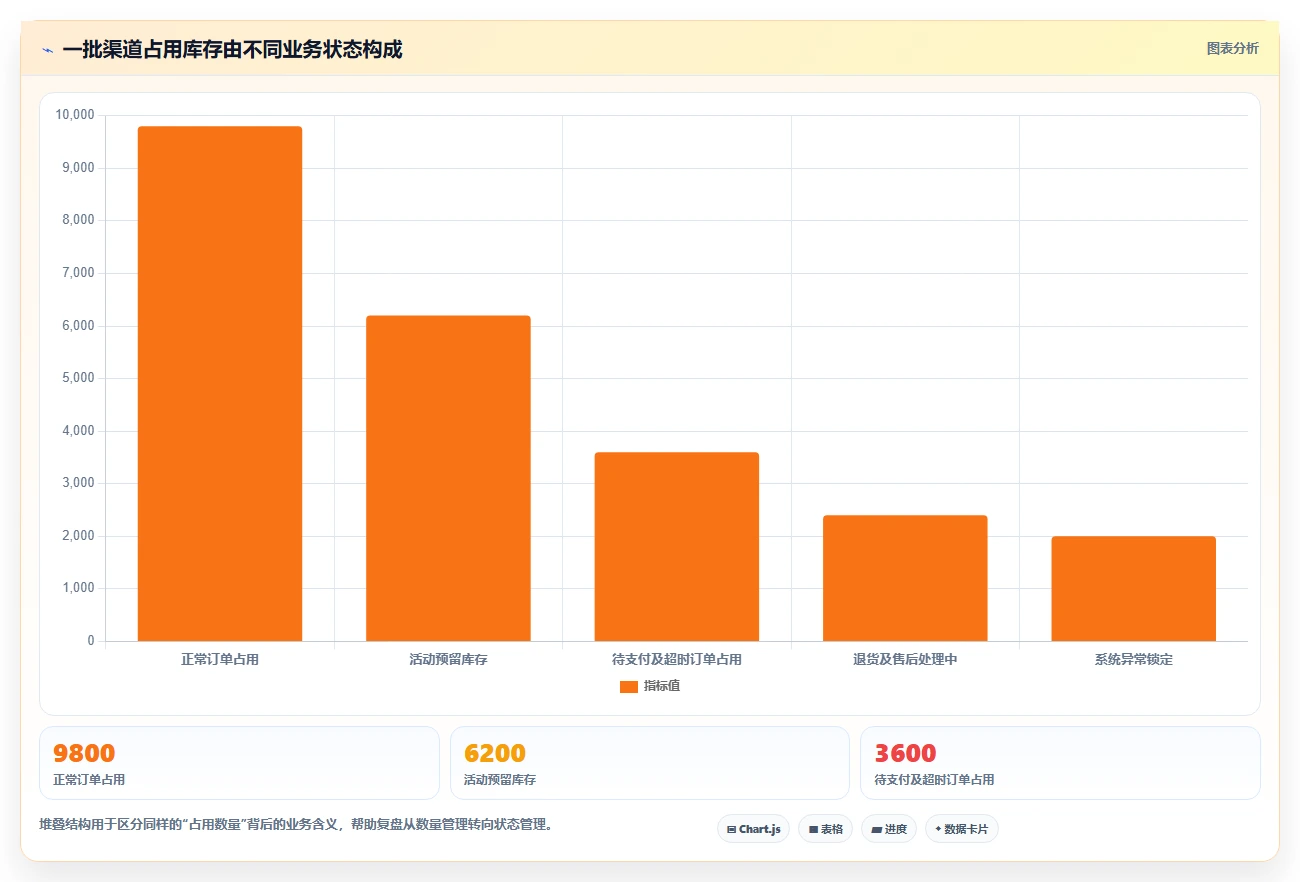Open the 9800 正常订单占用 card
This screenshot has width=1300, height=882.
[x=239, y=763]
